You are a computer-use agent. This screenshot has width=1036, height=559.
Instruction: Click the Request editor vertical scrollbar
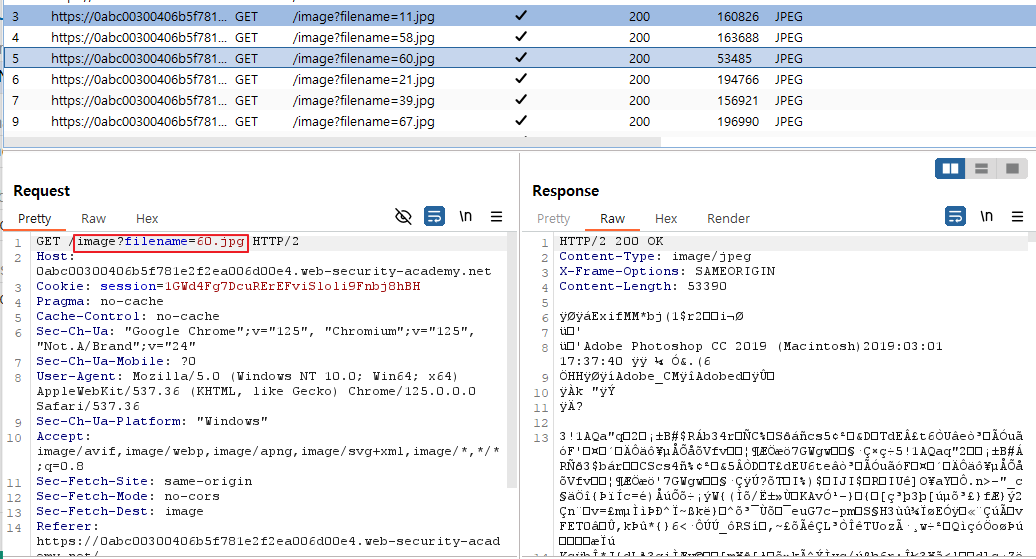[x=511, y=360]
